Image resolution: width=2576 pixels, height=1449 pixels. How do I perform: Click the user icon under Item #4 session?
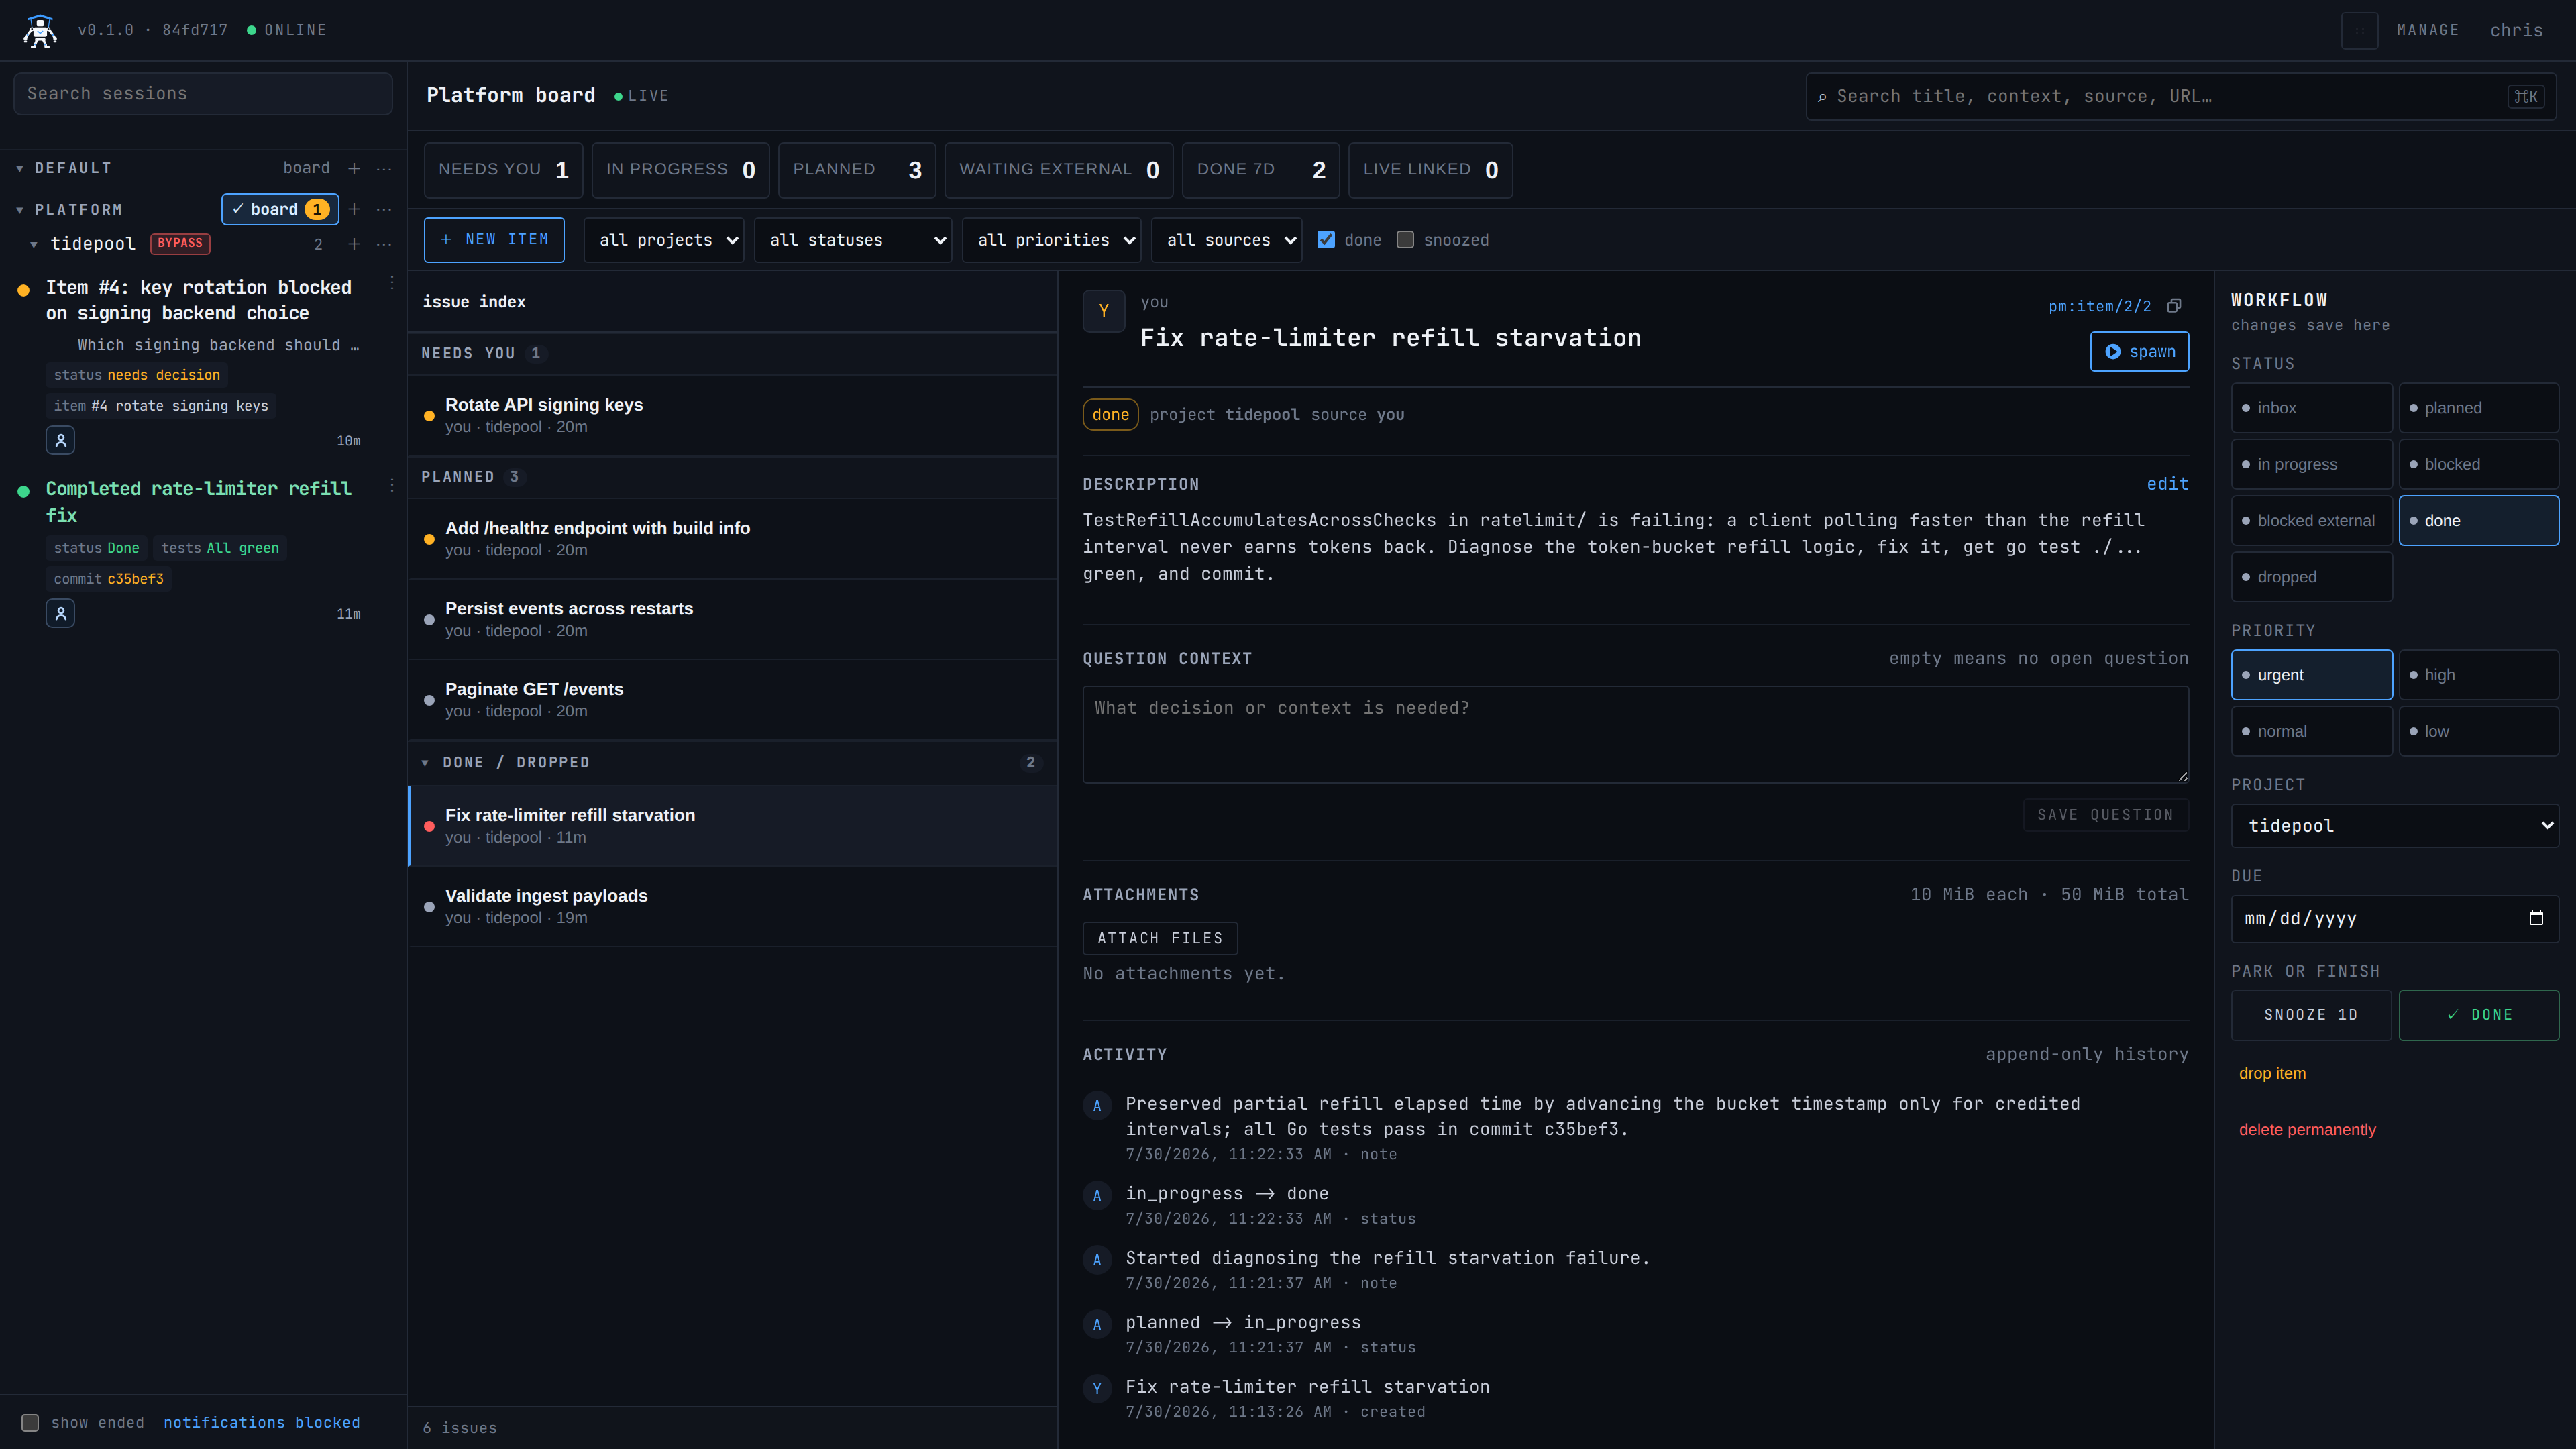tap(60, 440)
